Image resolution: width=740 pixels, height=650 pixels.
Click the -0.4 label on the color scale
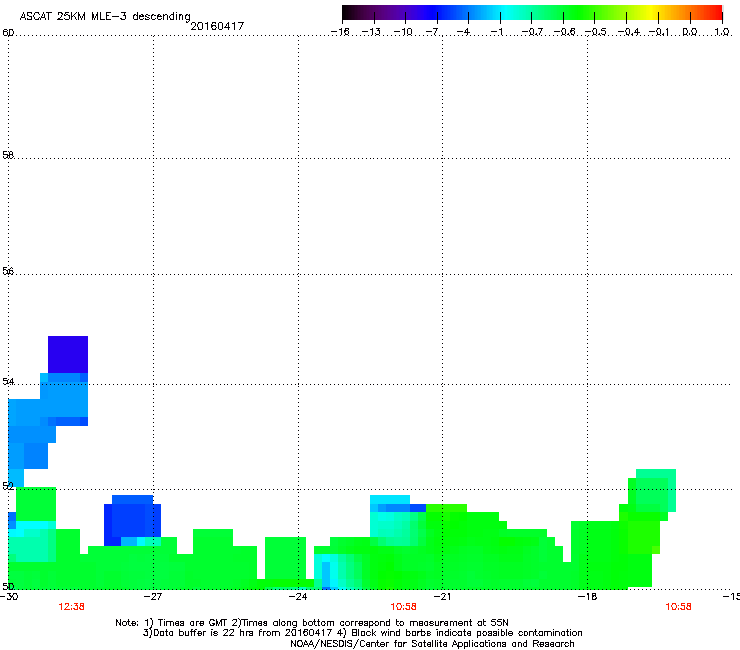tap(629, 32)
